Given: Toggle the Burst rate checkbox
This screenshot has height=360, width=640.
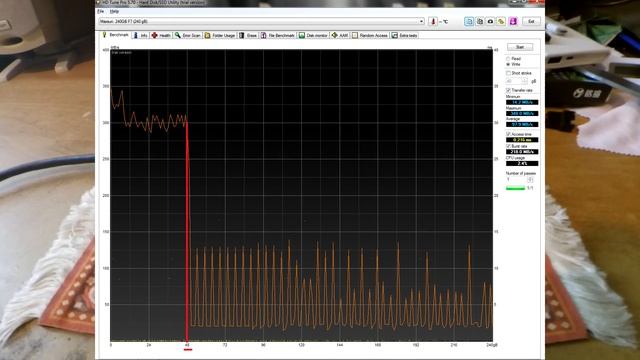Looking at the screenshot, I should (x=509, y=146).
